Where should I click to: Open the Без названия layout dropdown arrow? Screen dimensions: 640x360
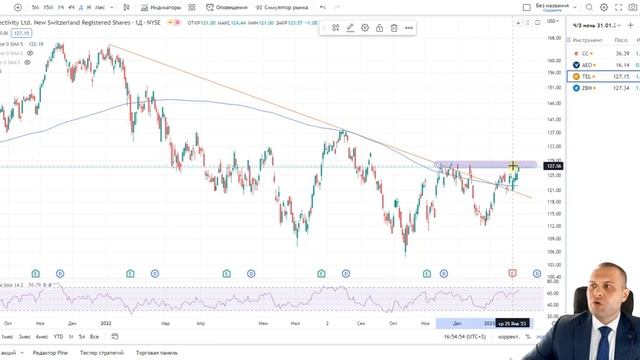pyautogui.click(x=575, y=7)
